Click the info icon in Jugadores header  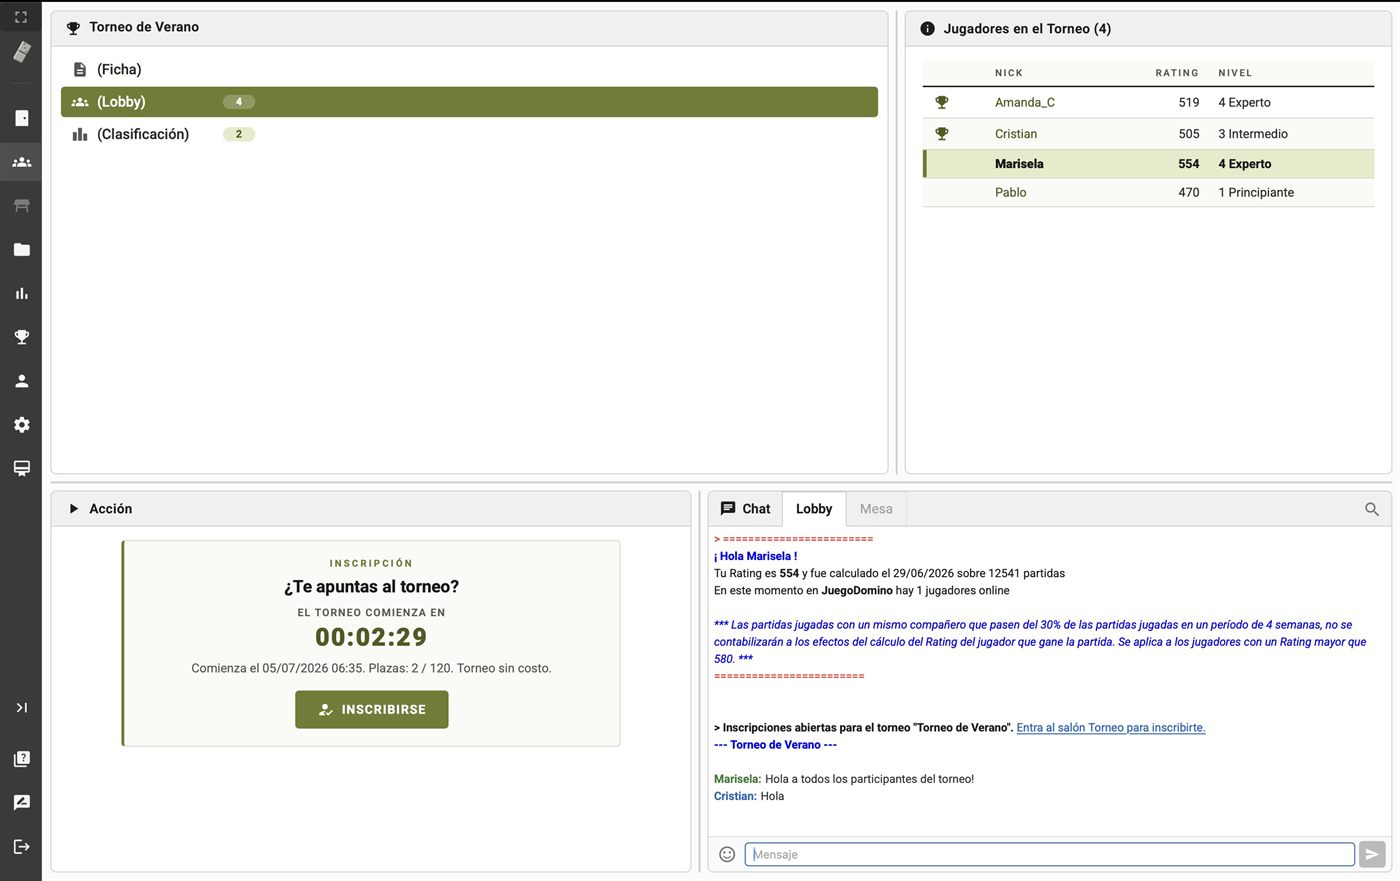click(x=927, y=29)
